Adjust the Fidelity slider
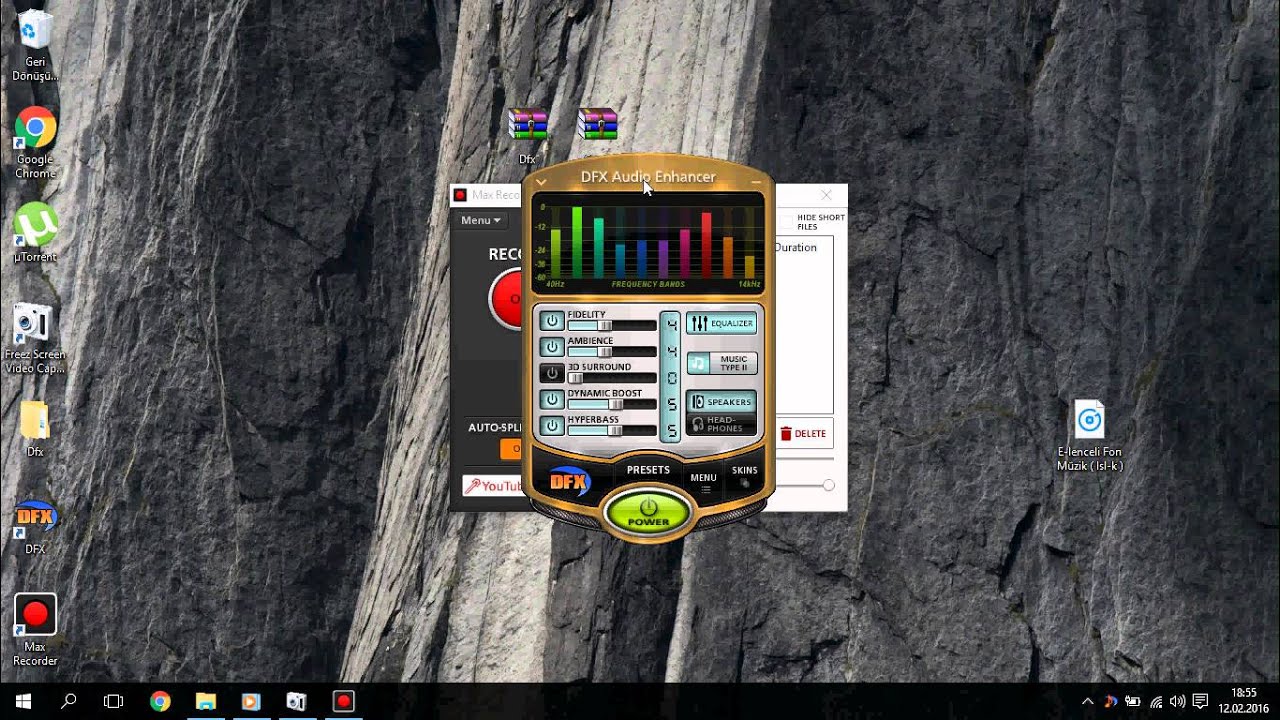Viewport: 1280px width, 720px height. (611, 326)
